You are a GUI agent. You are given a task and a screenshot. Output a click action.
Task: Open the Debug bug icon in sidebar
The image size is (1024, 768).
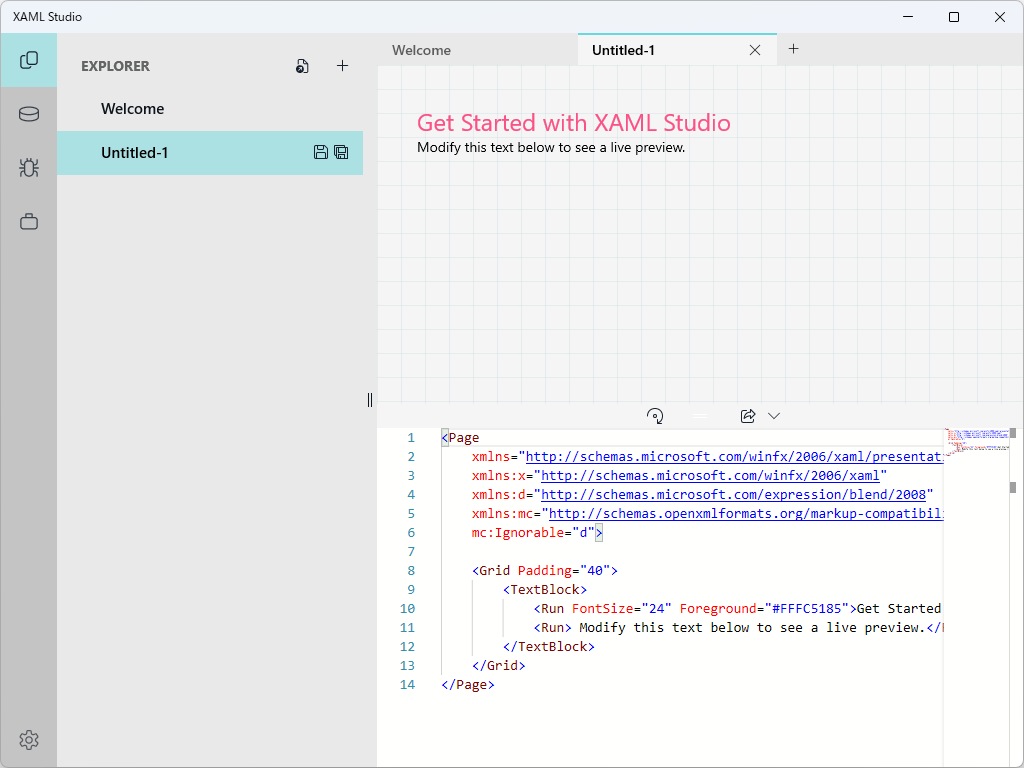tap(29, 168)
